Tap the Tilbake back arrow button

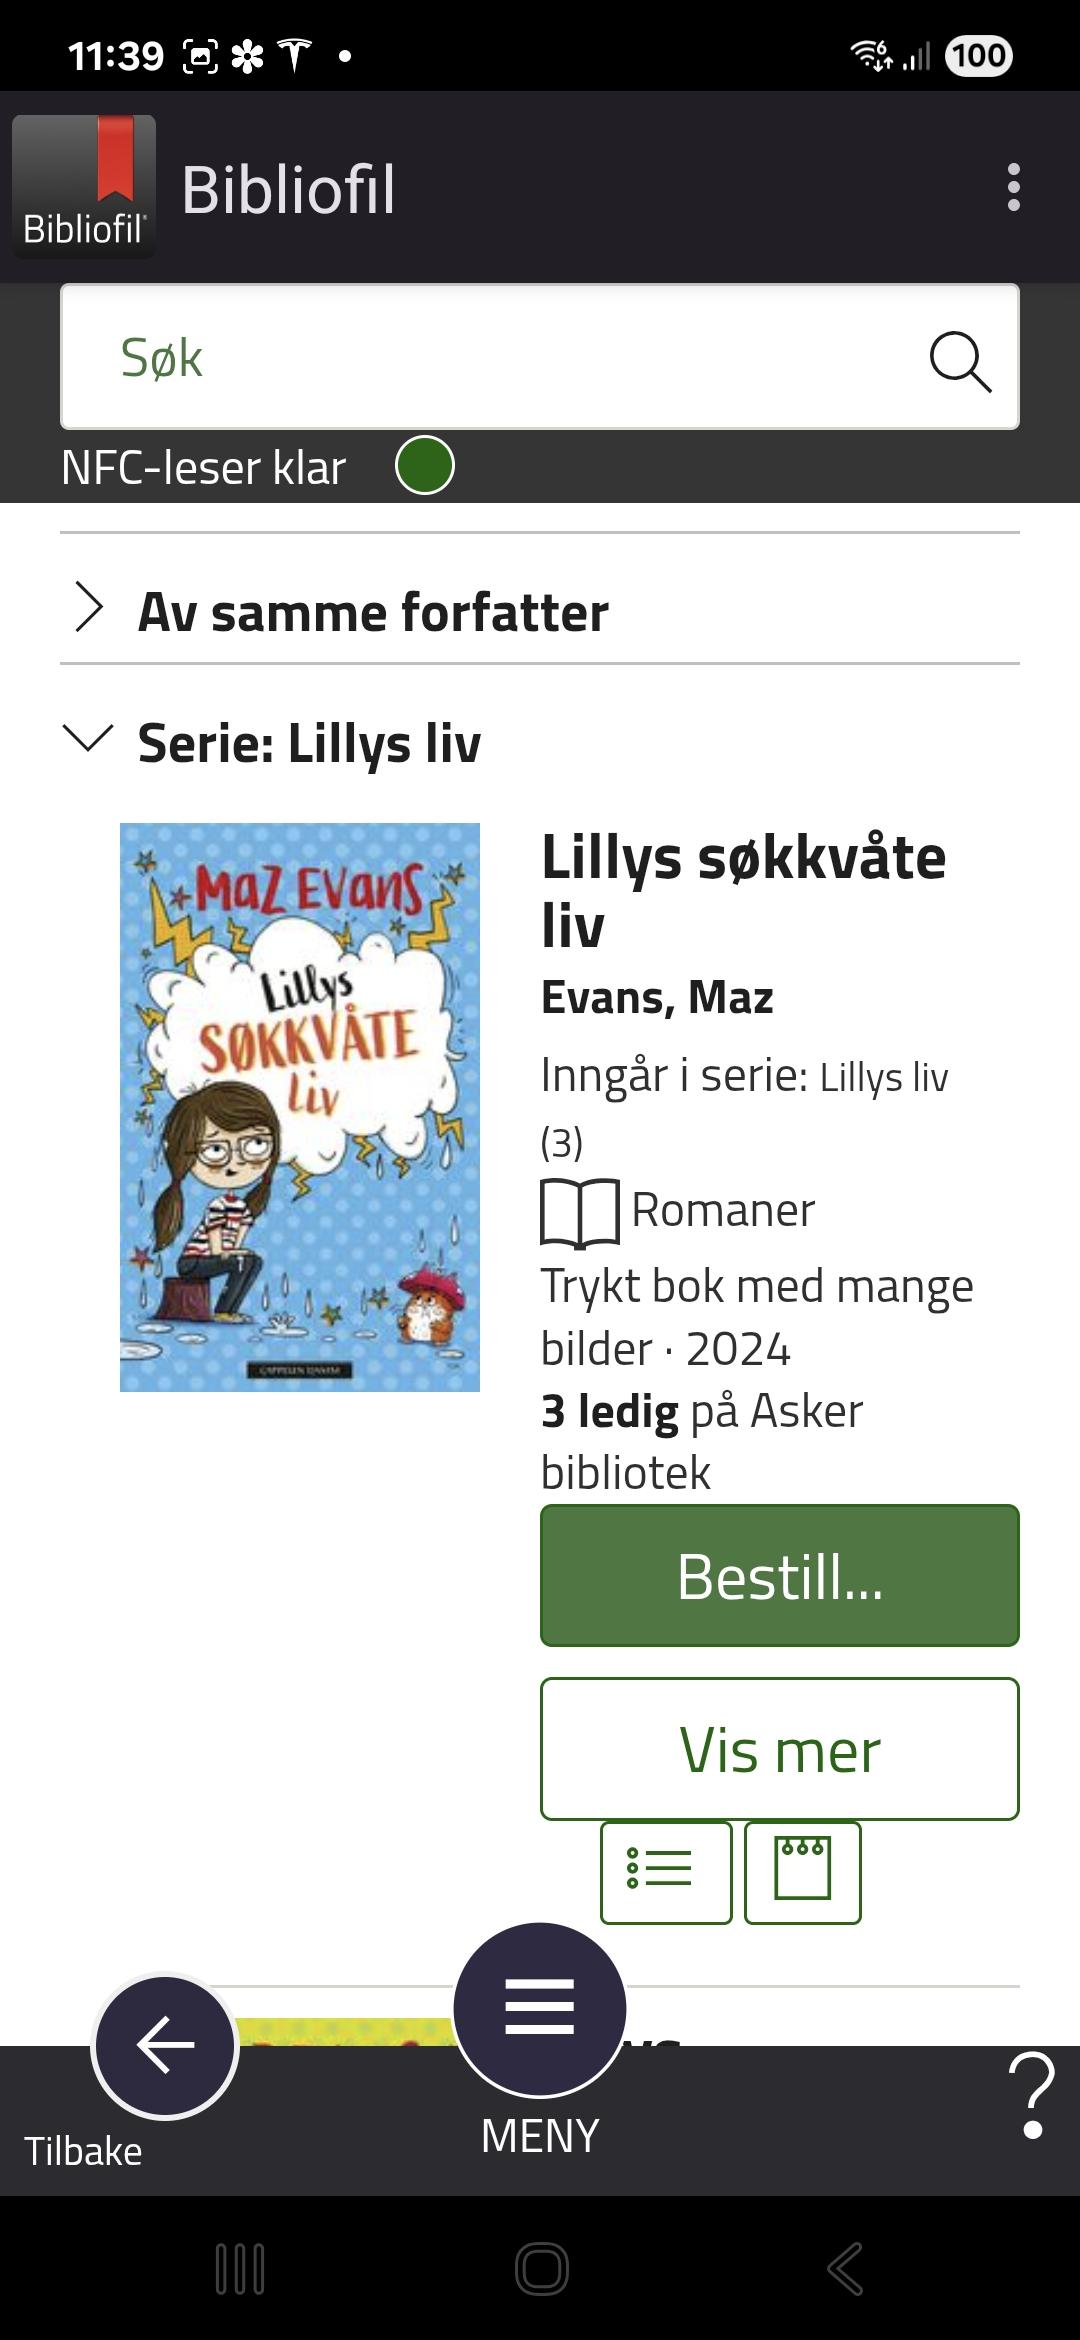(x=165, y=2045)
